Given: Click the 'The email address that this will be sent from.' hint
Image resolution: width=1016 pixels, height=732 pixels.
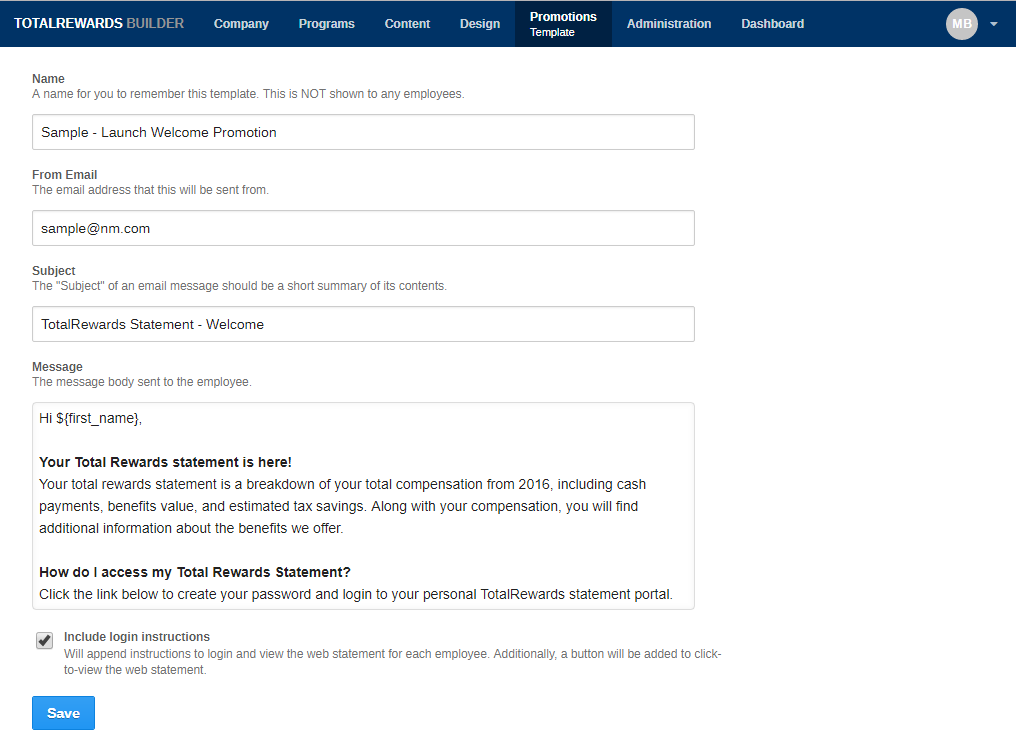Looking at the screenshot, I should tap(150, 190).
